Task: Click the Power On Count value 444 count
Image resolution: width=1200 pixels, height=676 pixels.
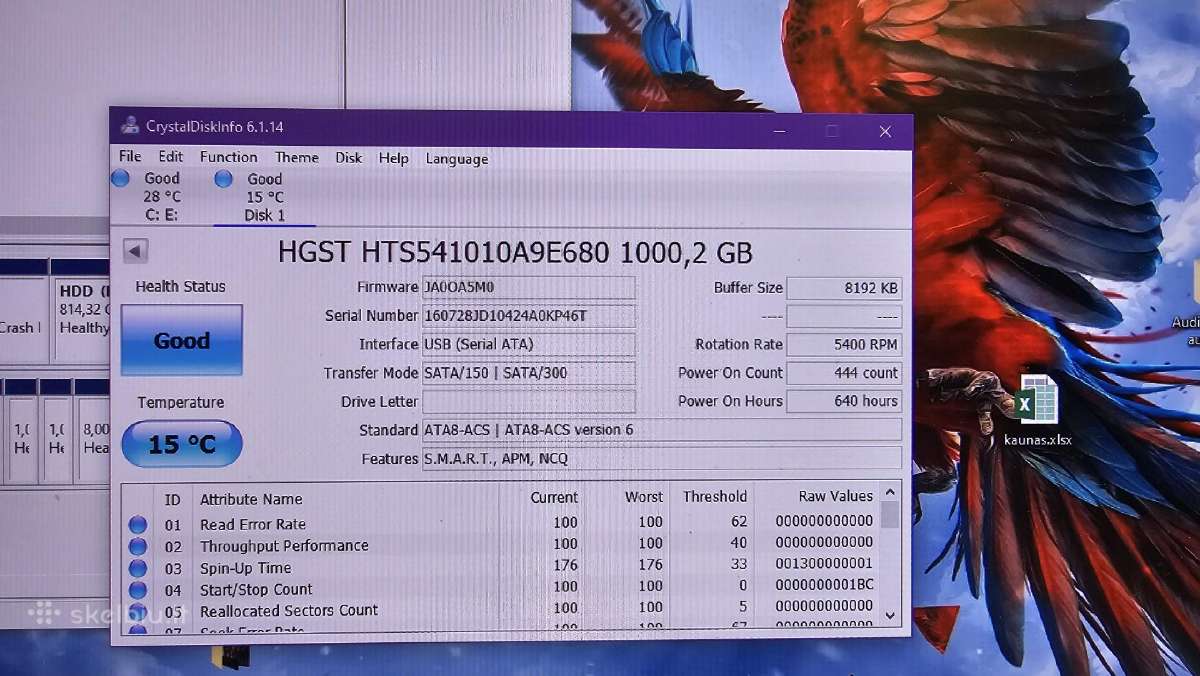Action: (844, 373)
